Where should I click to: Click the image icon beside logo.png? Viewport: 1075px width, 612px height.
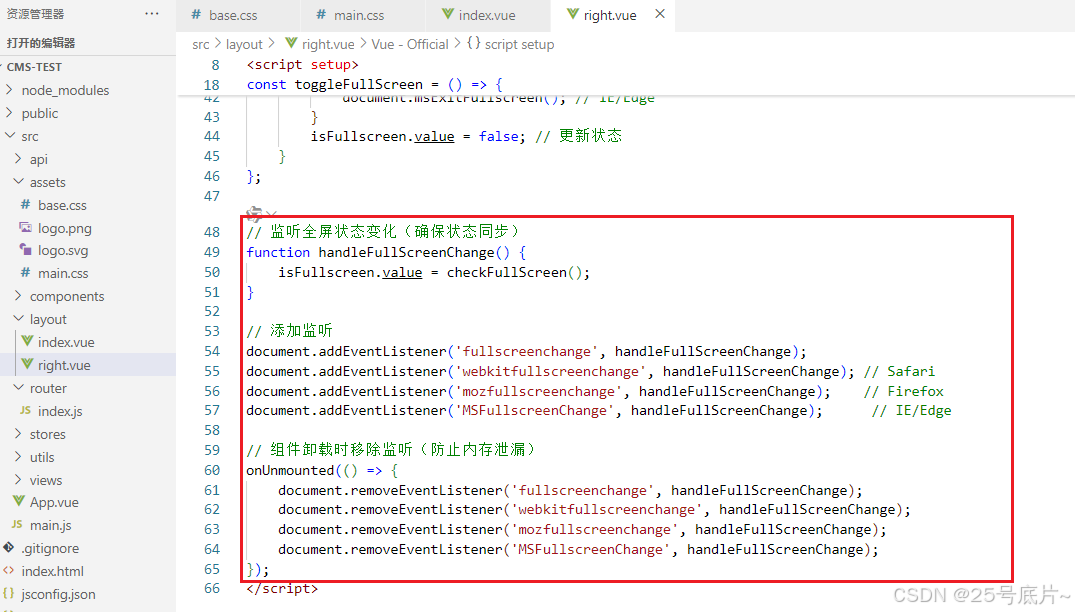[x=25, y=227]
